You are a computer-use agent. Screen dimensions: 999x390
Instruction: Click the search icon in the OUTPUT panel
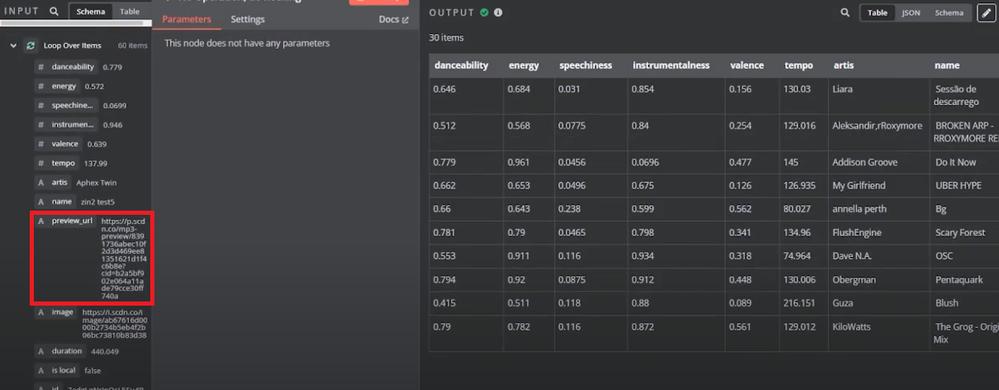click(845, 12)
